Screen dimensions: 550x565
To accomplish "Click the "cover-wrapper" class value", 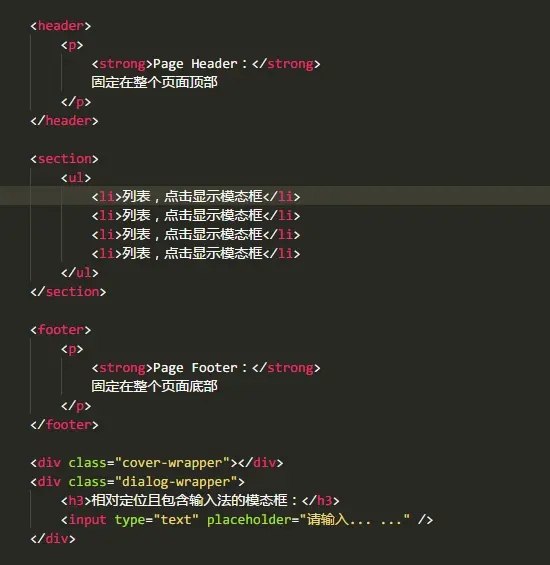I will 172,463.
